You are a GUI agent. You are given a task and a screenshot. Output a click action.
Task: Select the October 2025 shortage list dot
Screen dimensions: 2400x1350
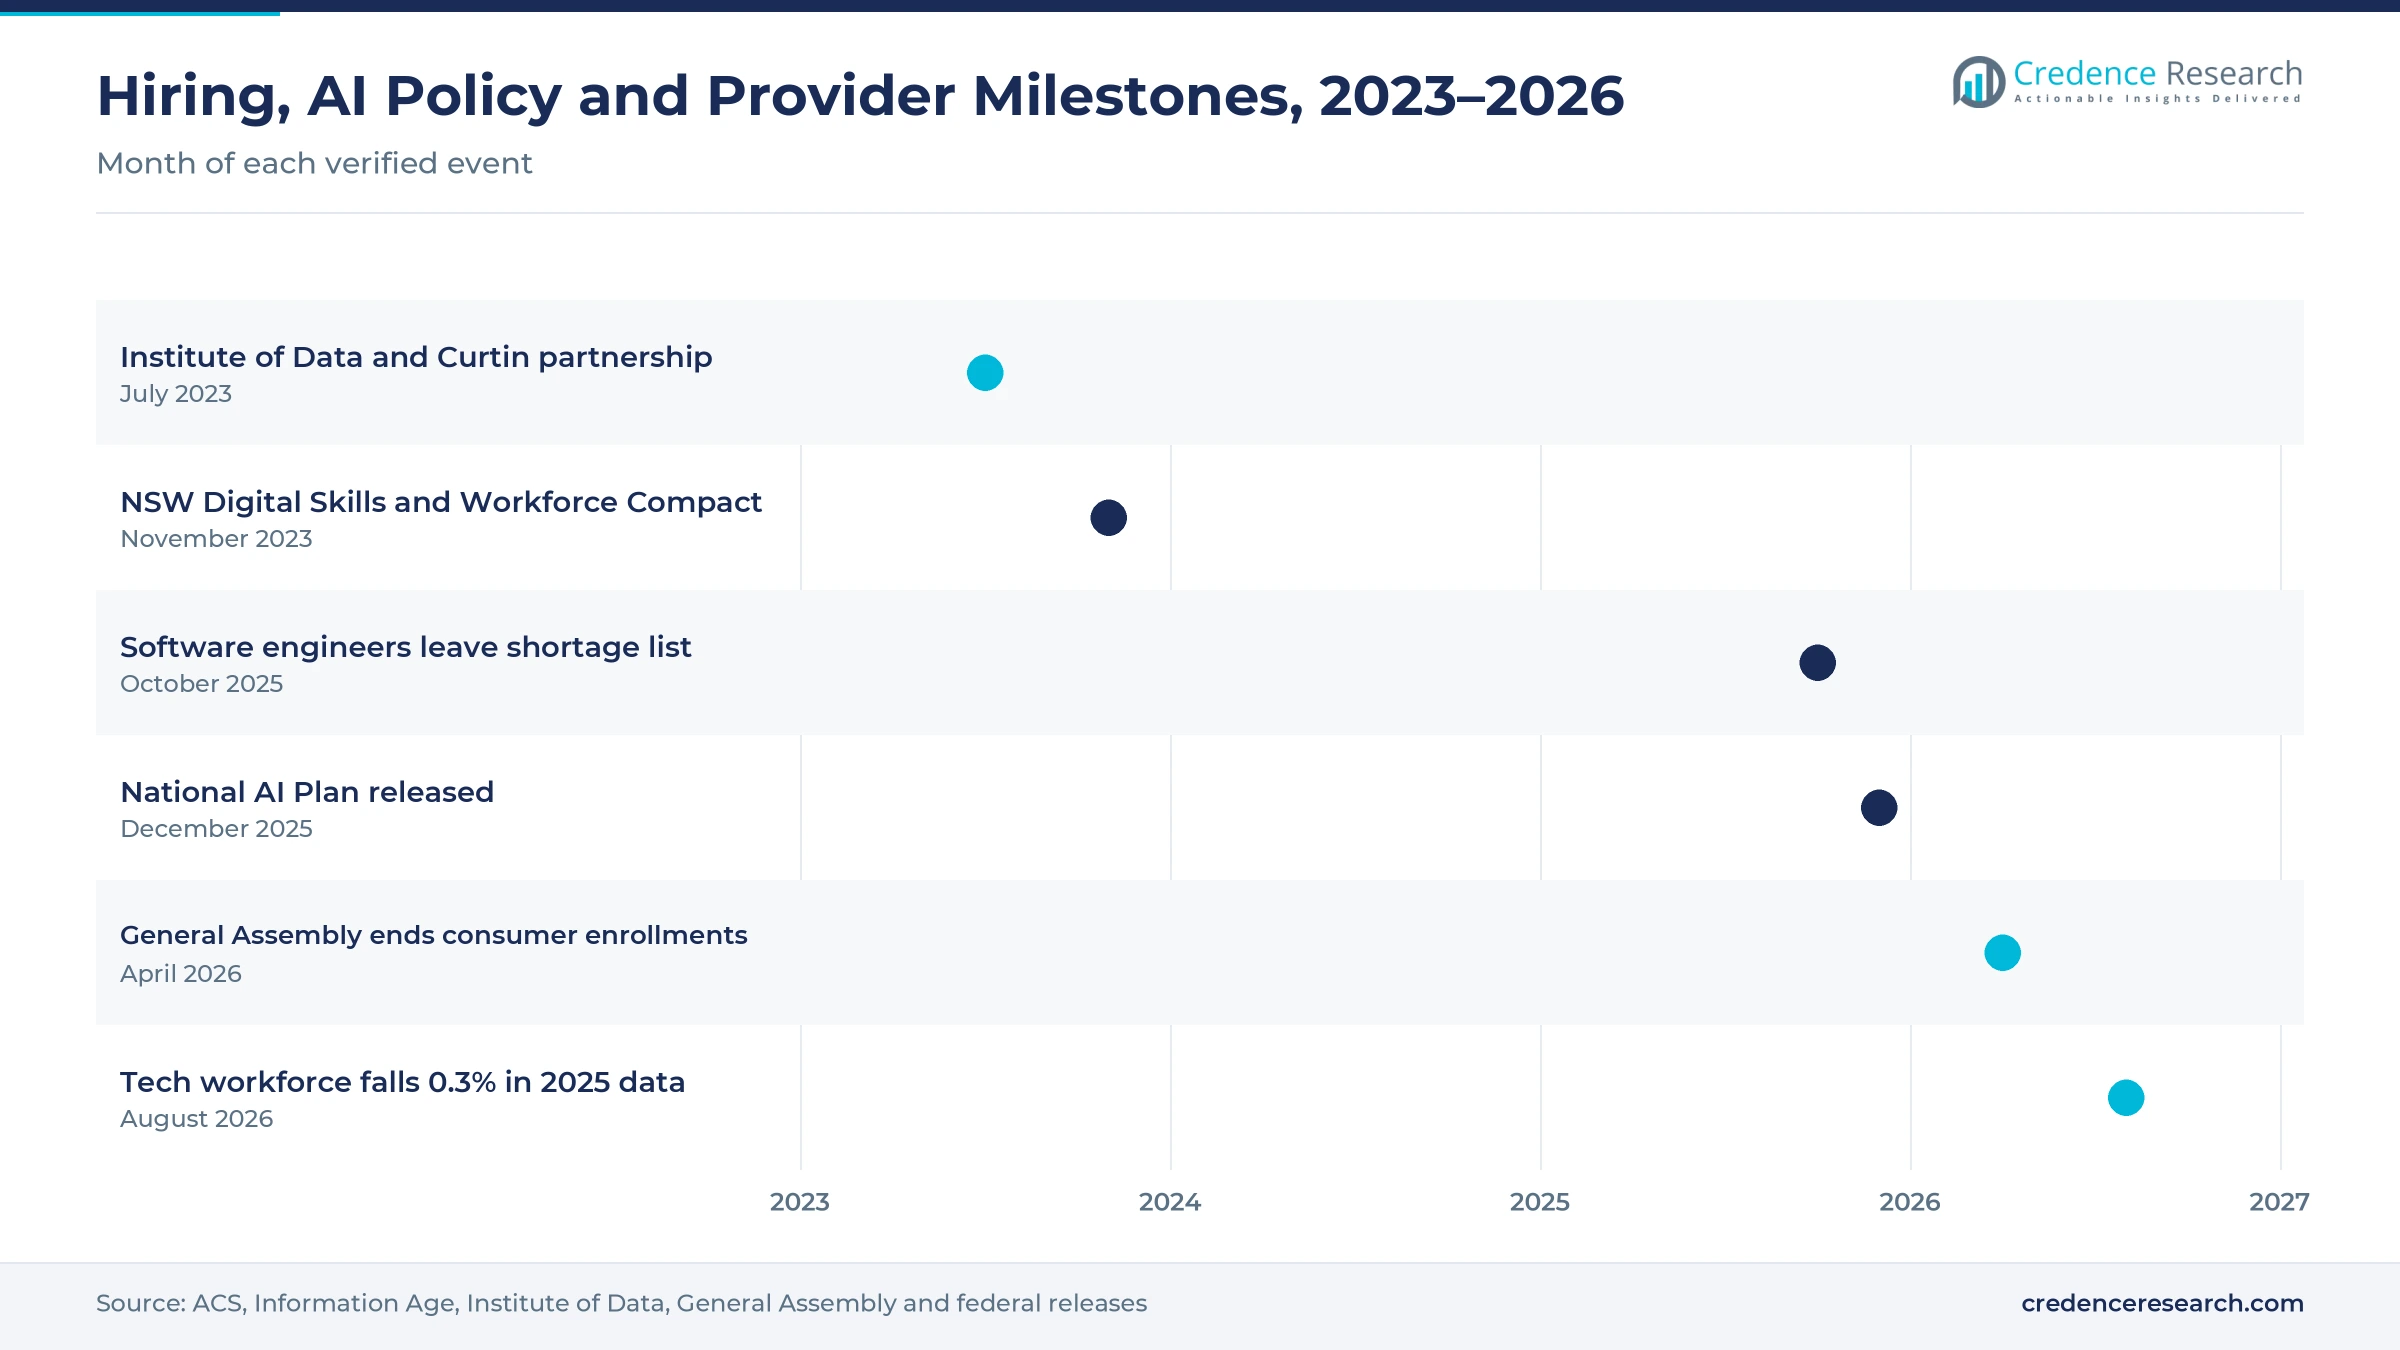(1817, 663)
